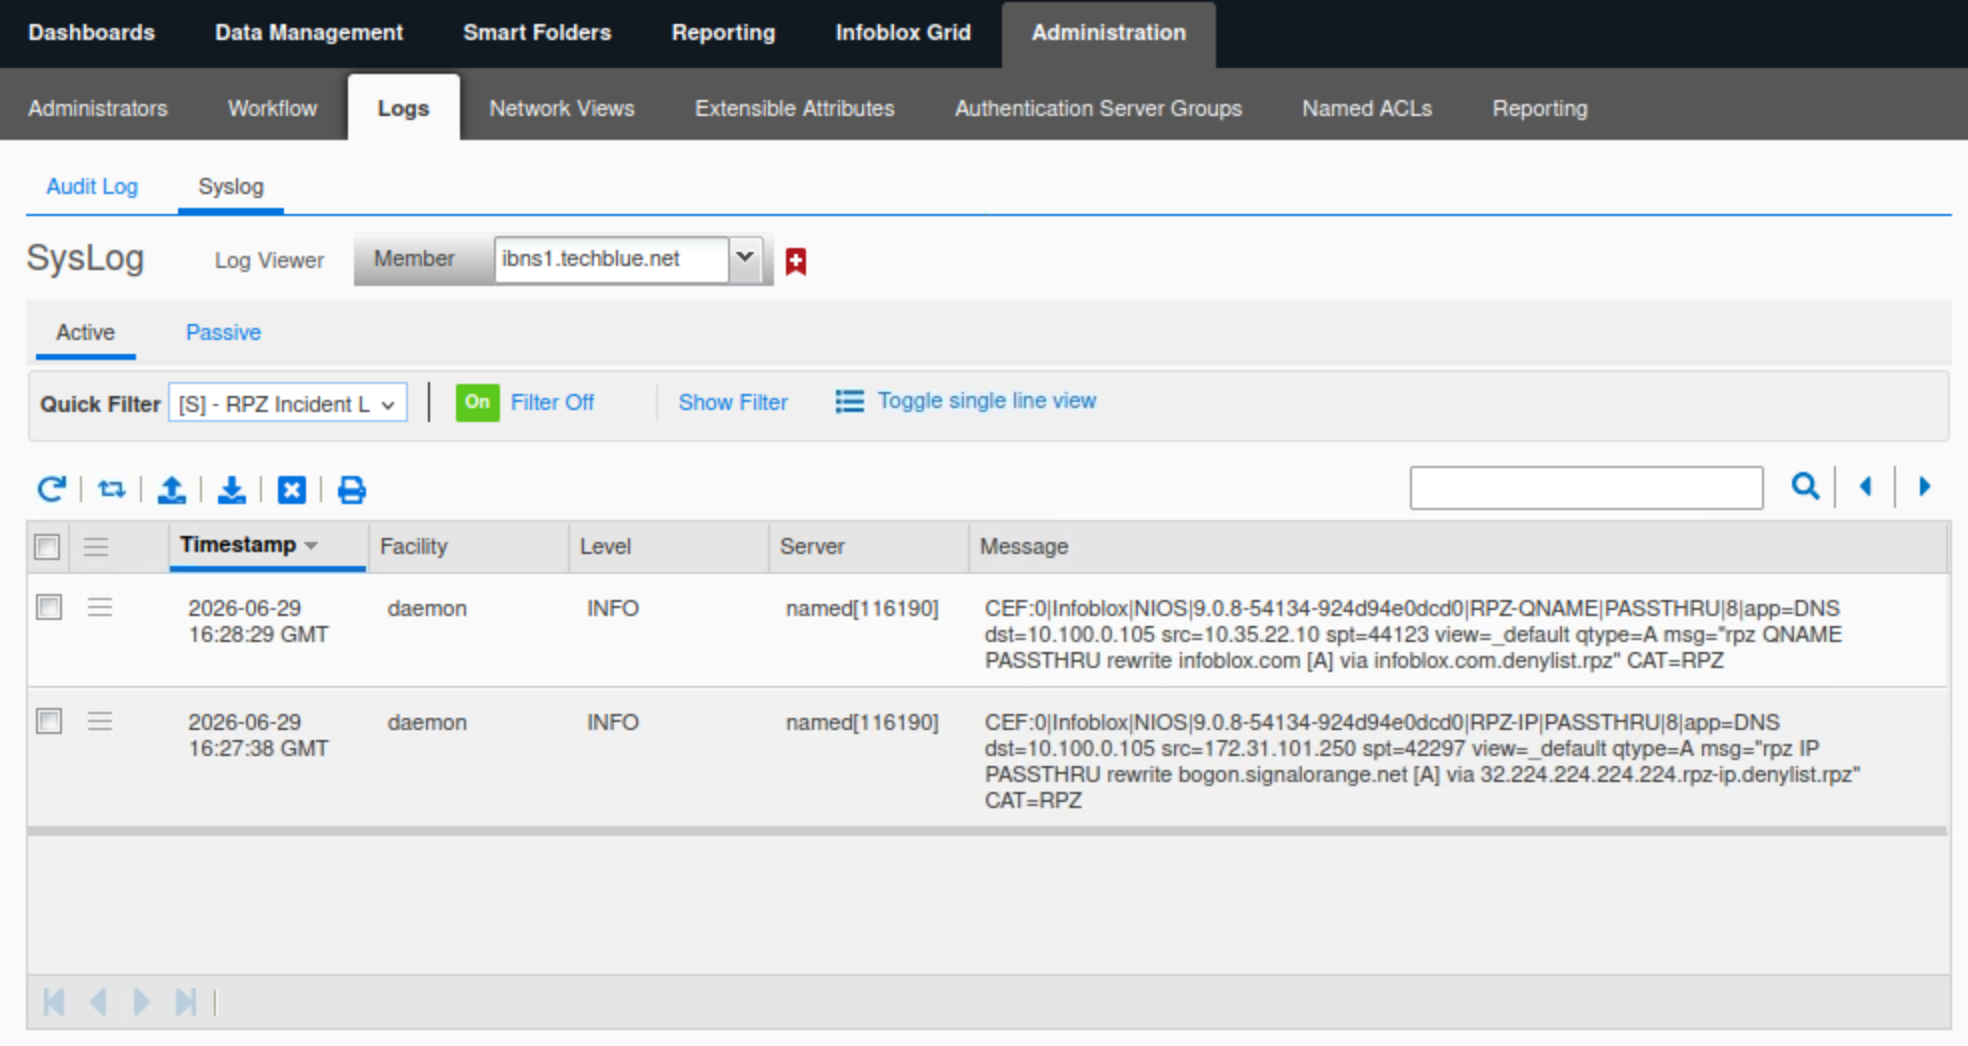The height and width of the screenshot is (1046, 1968).
Task: Go to next search result arrow
Action: 1925,486
